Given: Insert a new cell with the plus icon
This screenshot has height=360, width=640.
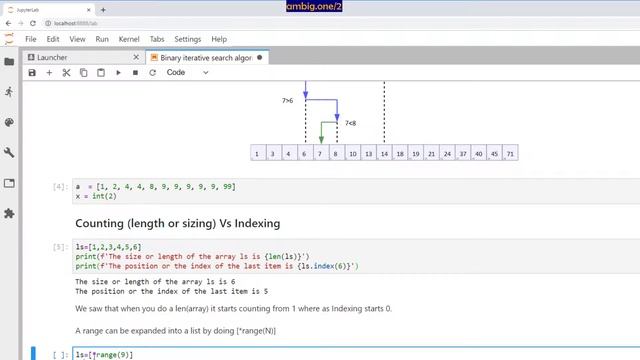Looking at the screenshot, I should [x=49, y=73].
